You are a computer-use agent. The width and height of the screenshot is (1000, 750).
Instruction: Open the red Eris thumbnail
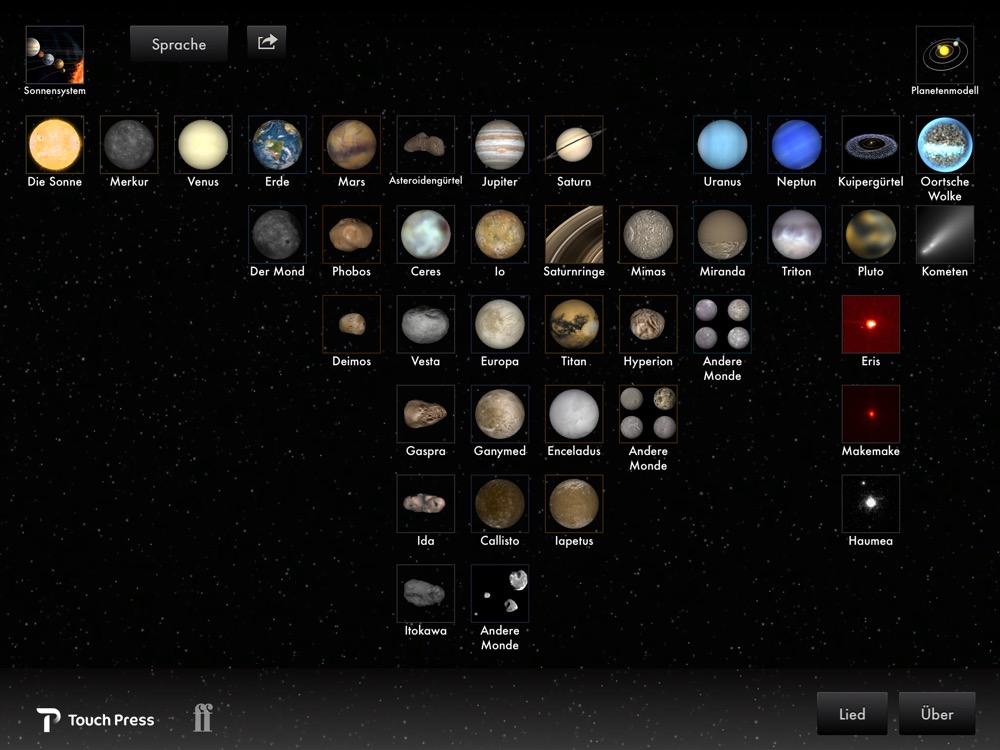[870, 324]
